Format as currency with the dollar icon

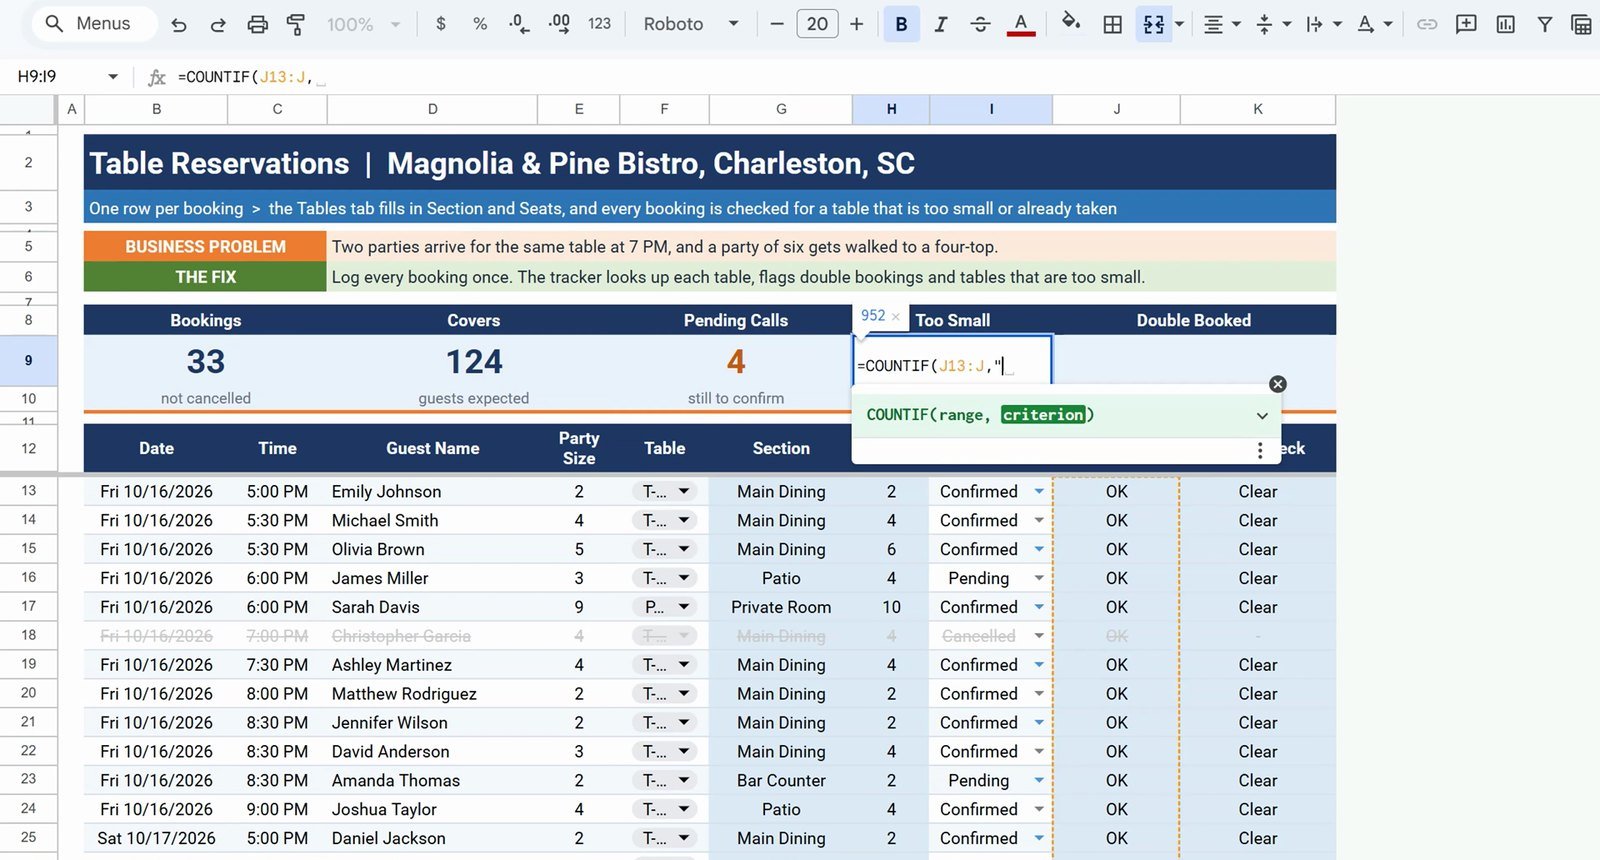tap(441, 24)
